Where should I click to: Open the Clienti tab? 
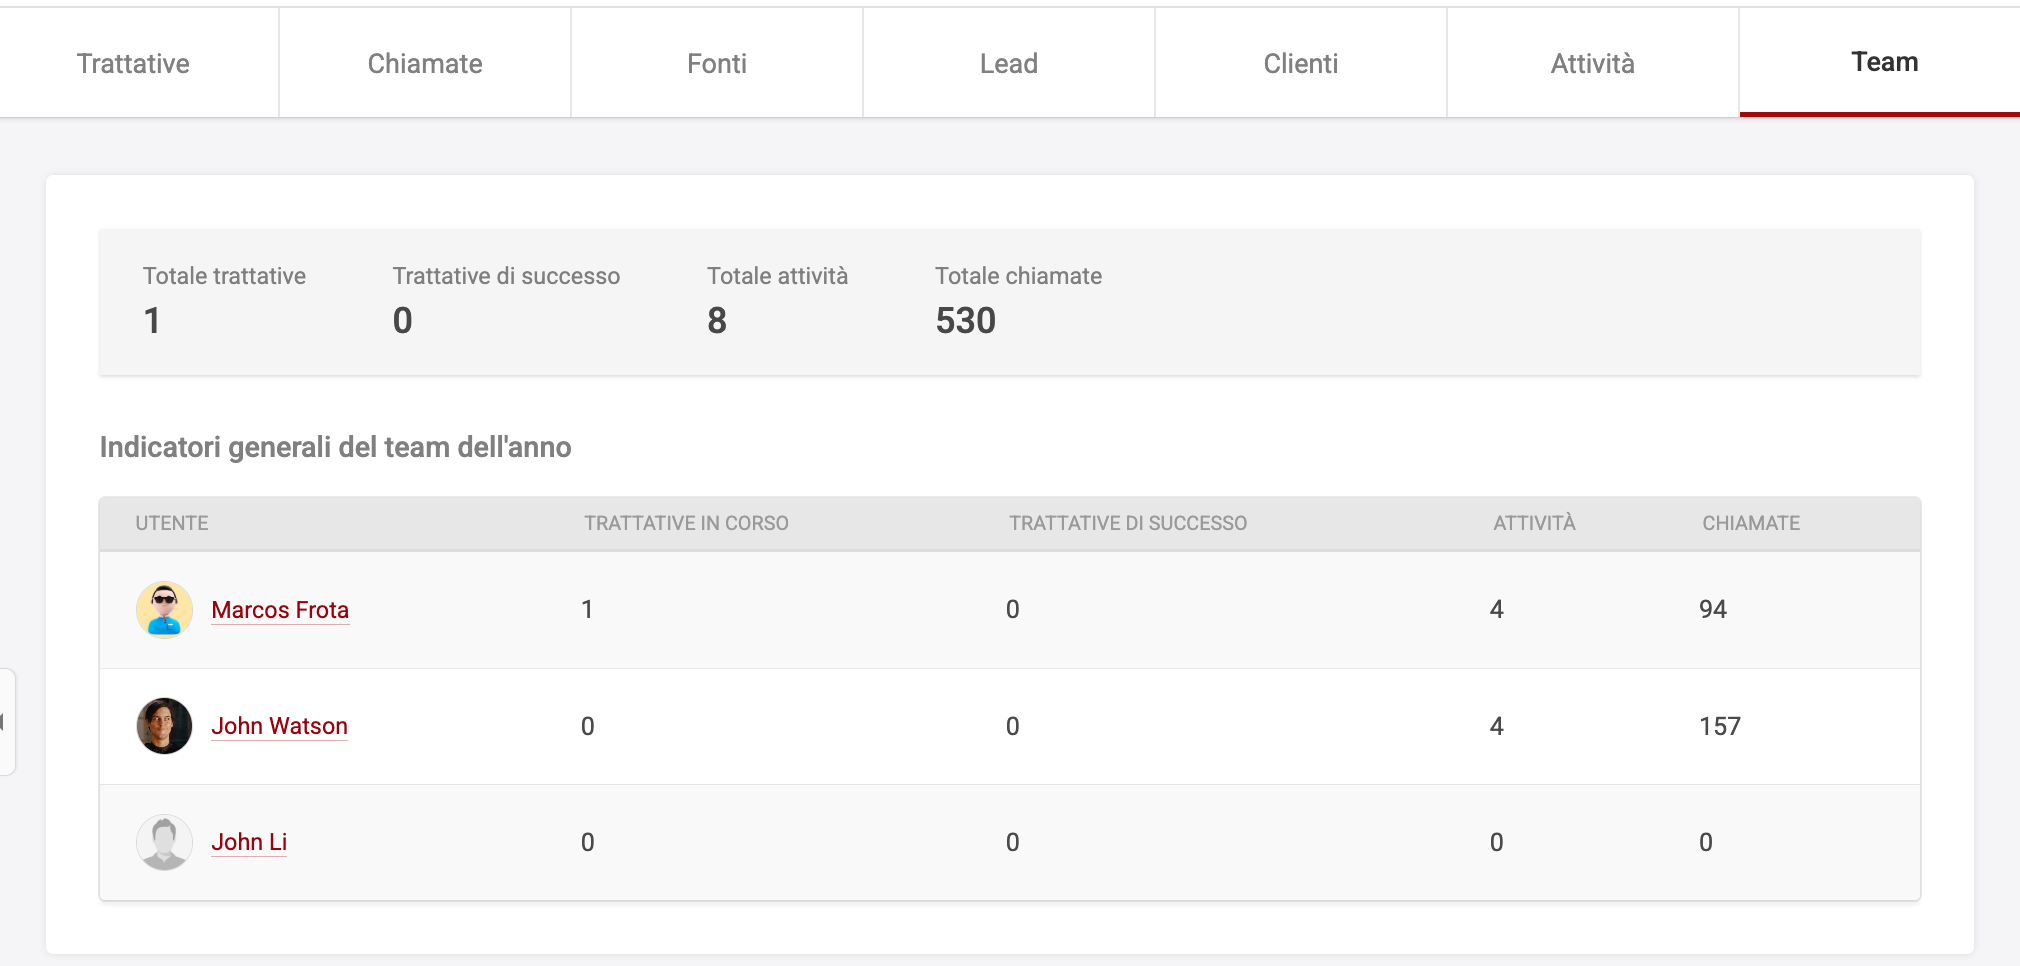(1300, 64)
